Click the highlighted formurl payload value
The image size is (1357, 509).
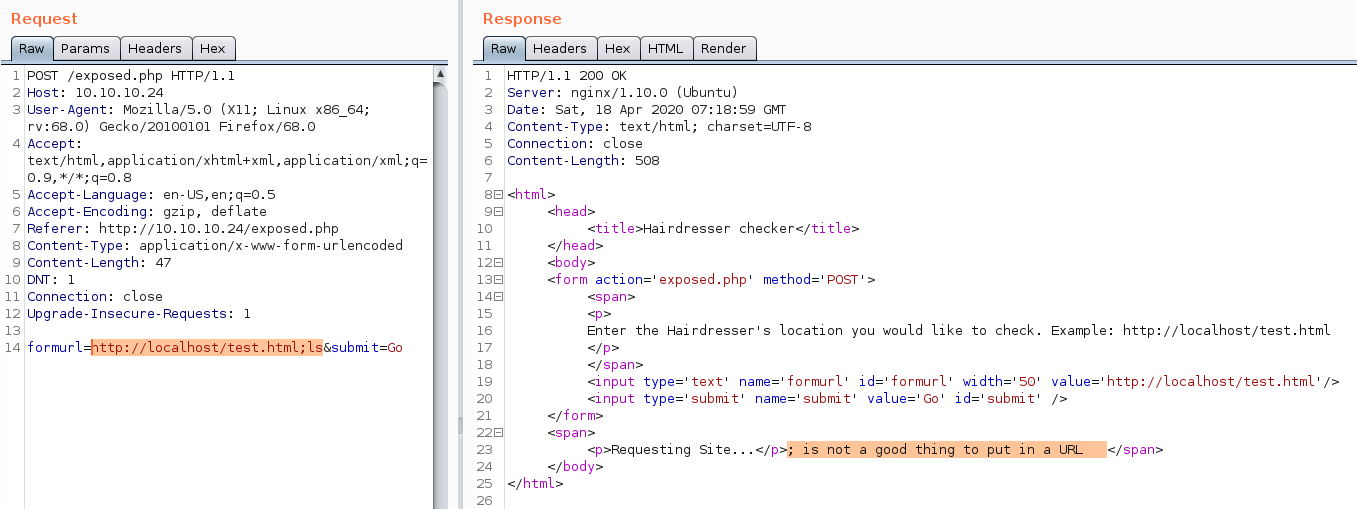pyautogui.click(x=207, y=347)
